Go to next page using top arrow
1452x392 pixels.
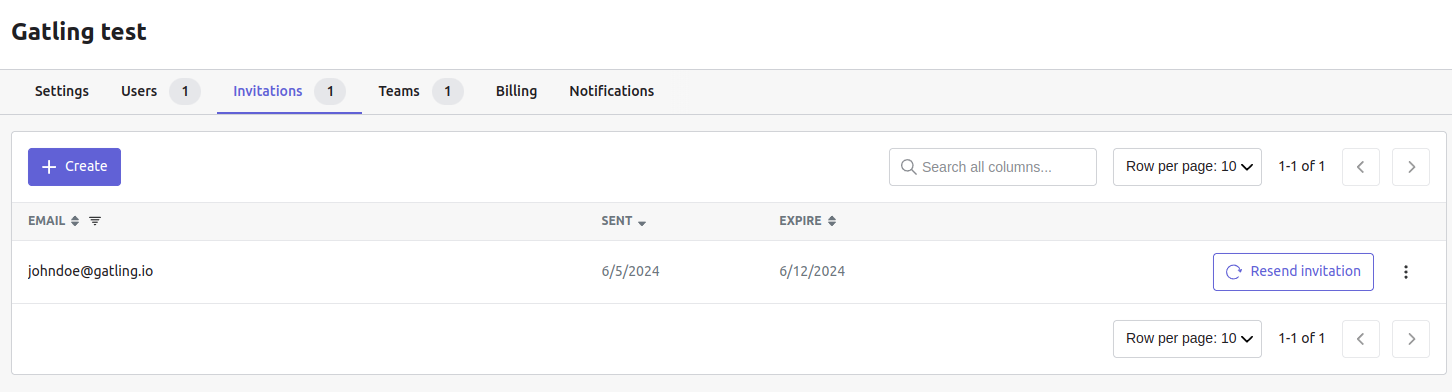coord(1411,167)
